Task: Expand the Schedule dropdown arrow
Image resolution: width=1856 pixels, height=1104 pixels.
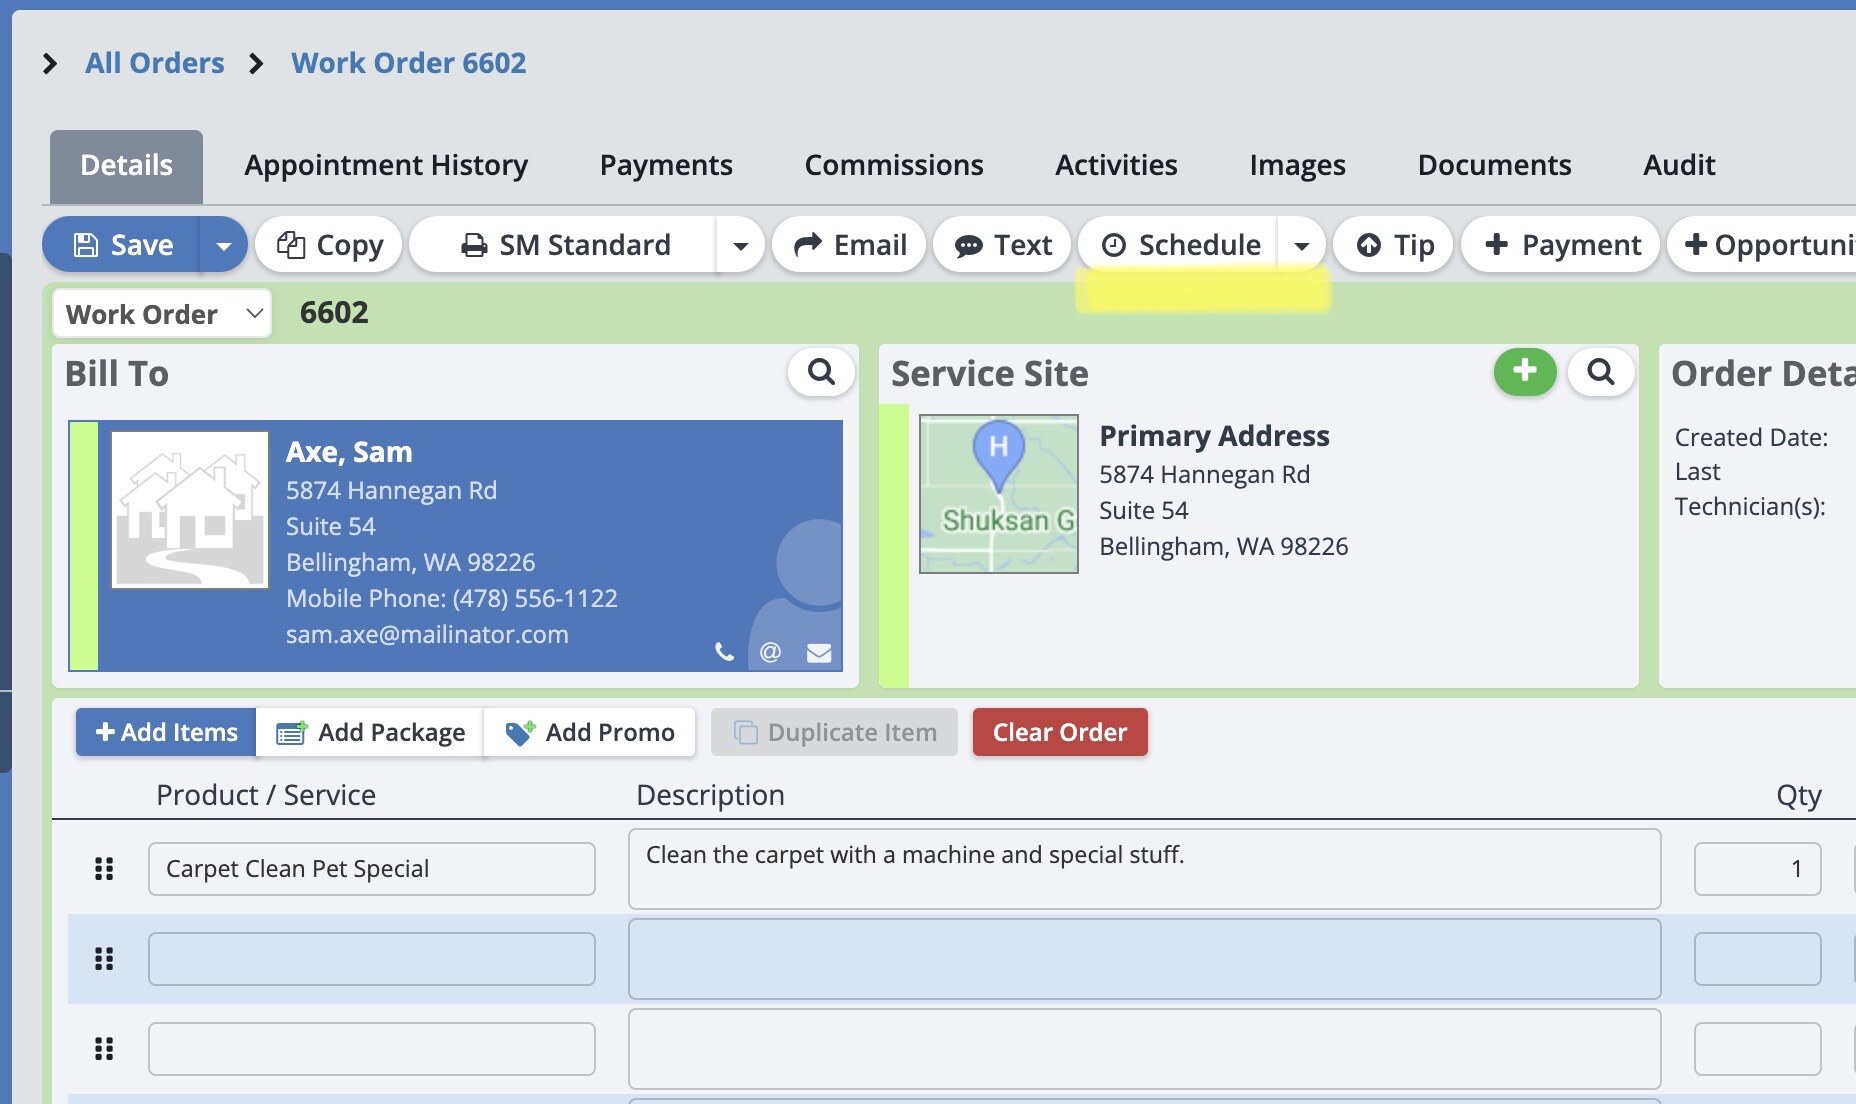Action: tap(1301, 245)
